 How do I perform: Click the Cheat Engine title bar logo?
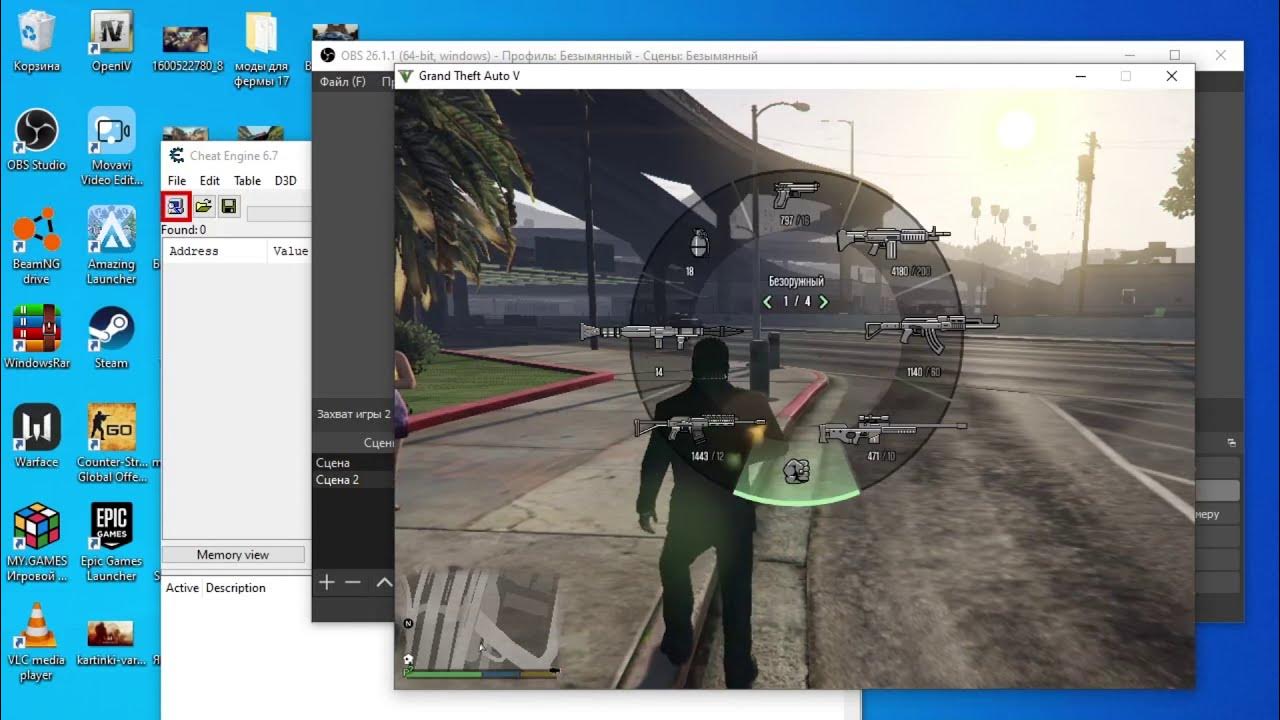[x=176, y=155]
